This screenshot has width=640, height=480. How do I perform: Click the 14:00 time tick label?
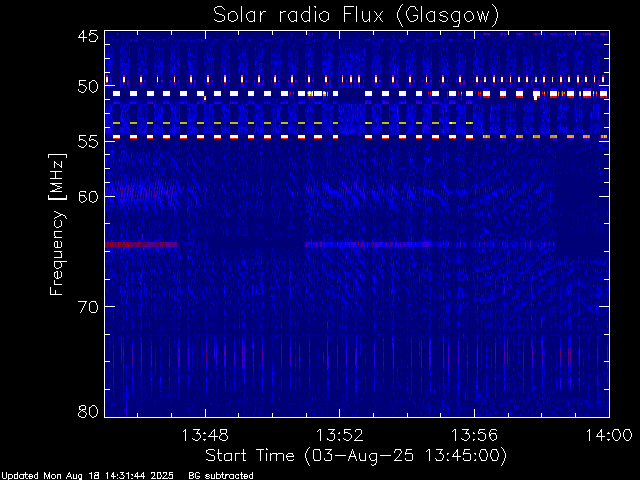609,435
